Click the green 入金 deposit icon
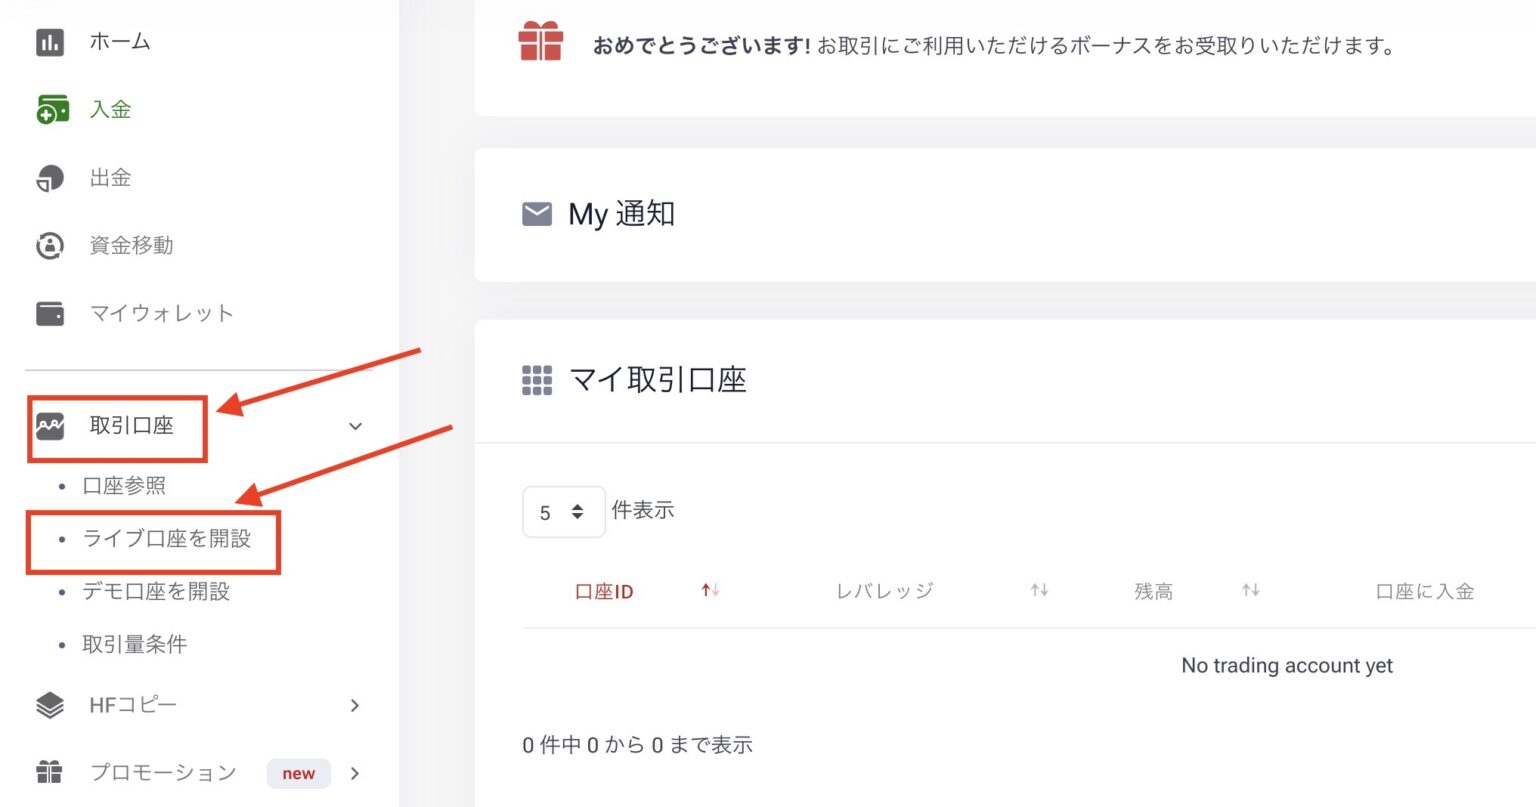This screenshot has height=807, width=1536. point(49,108)
